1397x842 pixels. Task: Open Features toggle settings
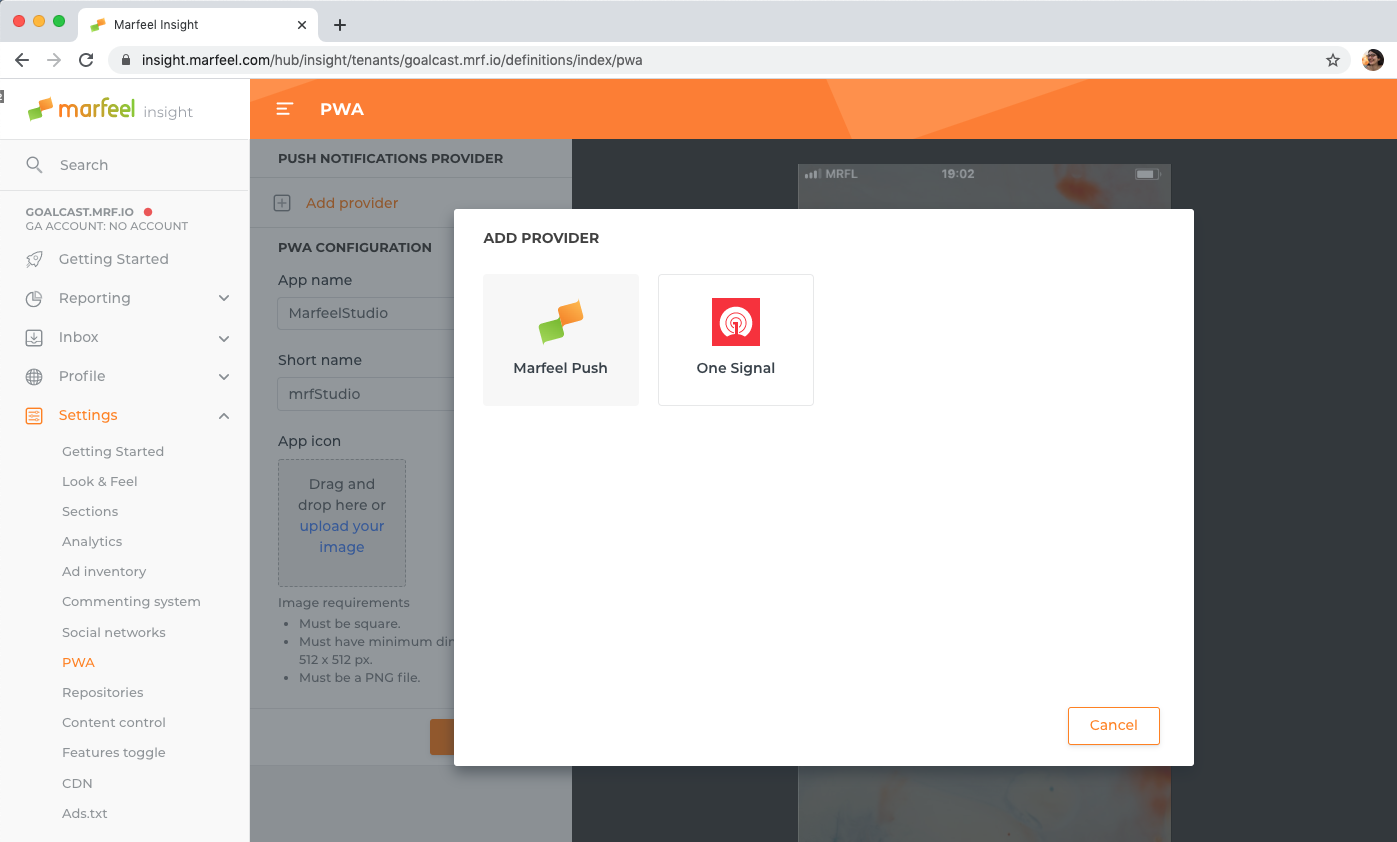pos(114,752)
